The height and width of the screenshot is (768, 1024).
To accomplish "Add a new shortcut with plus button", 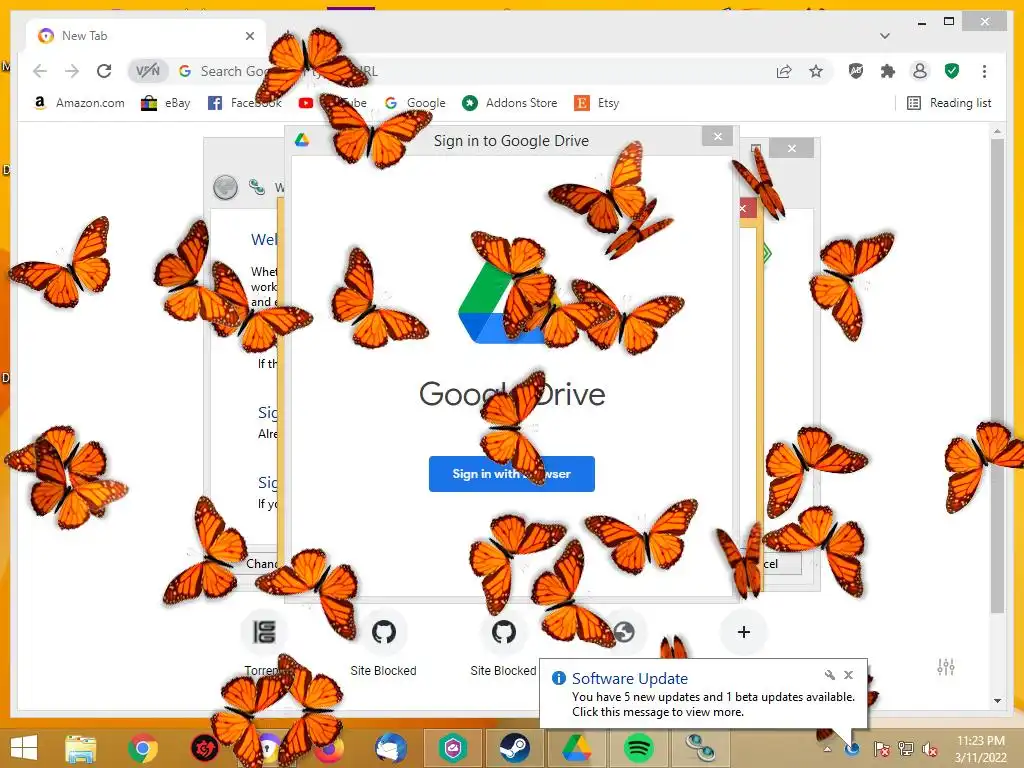I will click(x=743, y=632).
